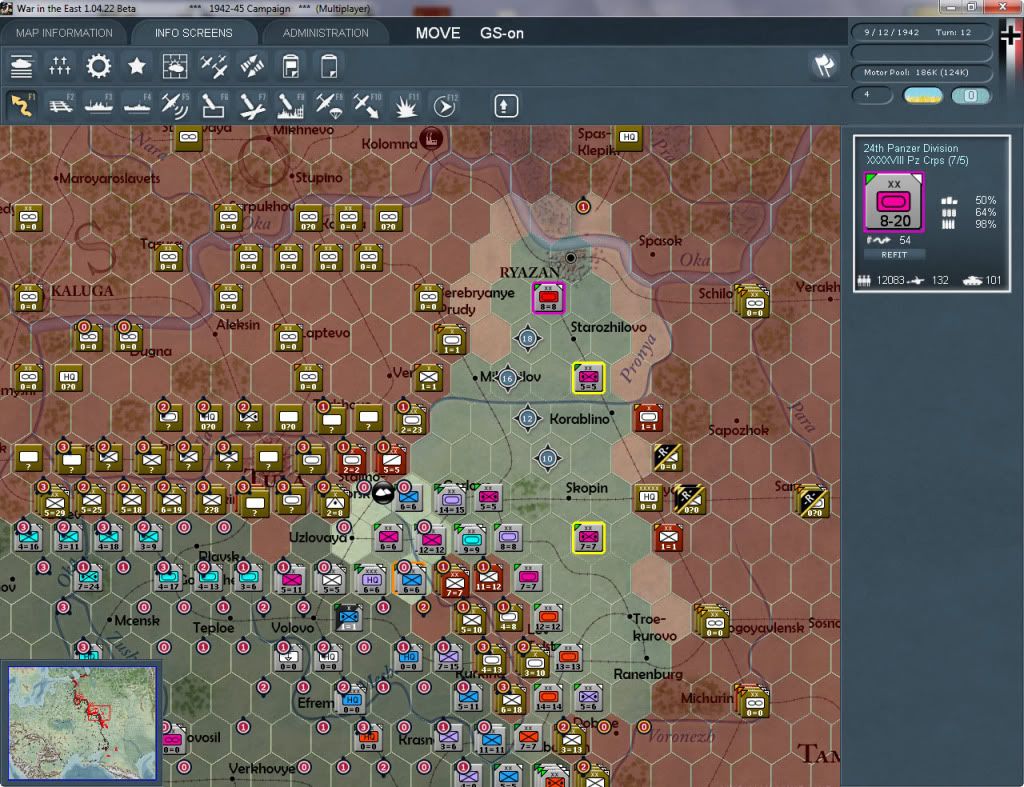Switch to the Info Screens tab
The width and height of the screenshot is (1024, 787).
pos(193,33)
